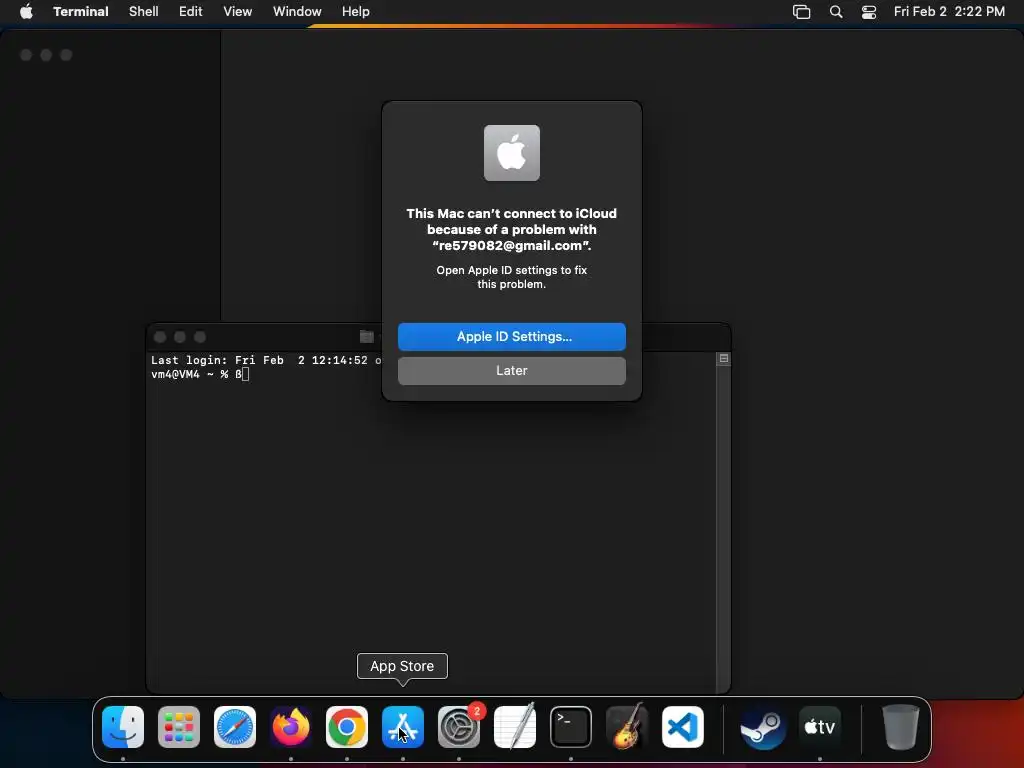Click the Terminal window vertical scrollbar

tap(724, 522)
